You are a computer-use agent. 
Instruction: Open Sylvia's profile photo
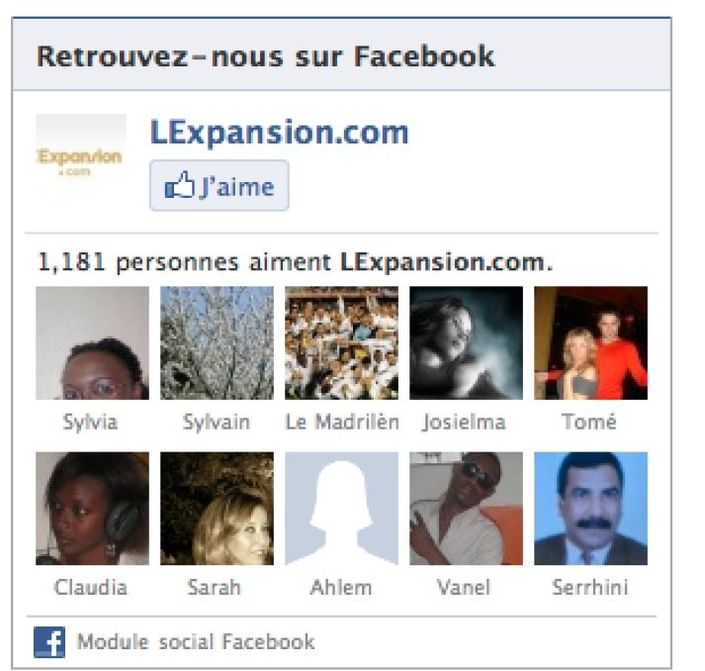tap(92, 343)
